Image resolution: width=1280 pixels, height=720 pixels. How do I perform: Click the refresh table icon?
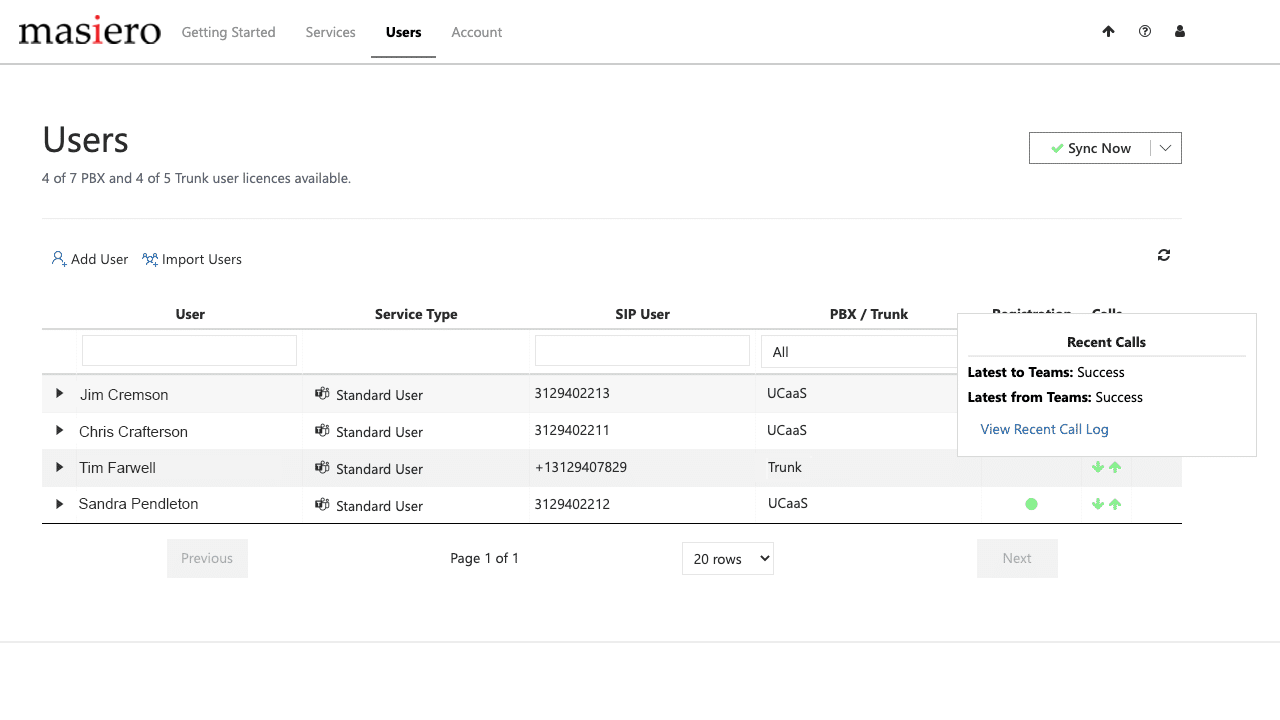pos(1164,255)
